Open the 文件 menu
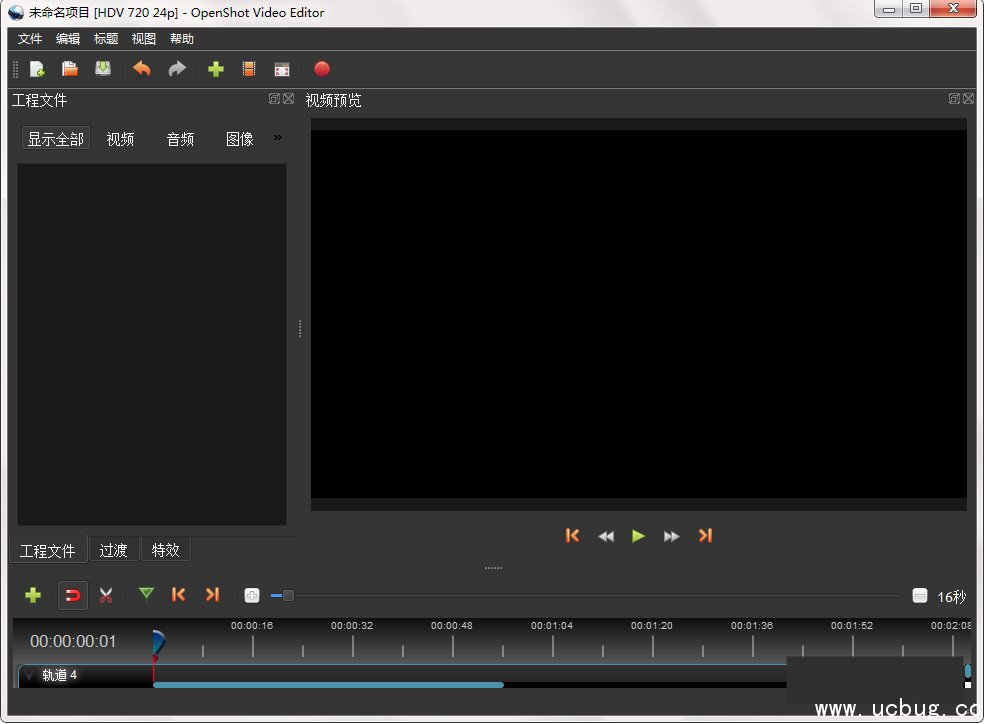 [x=30, y=39]
